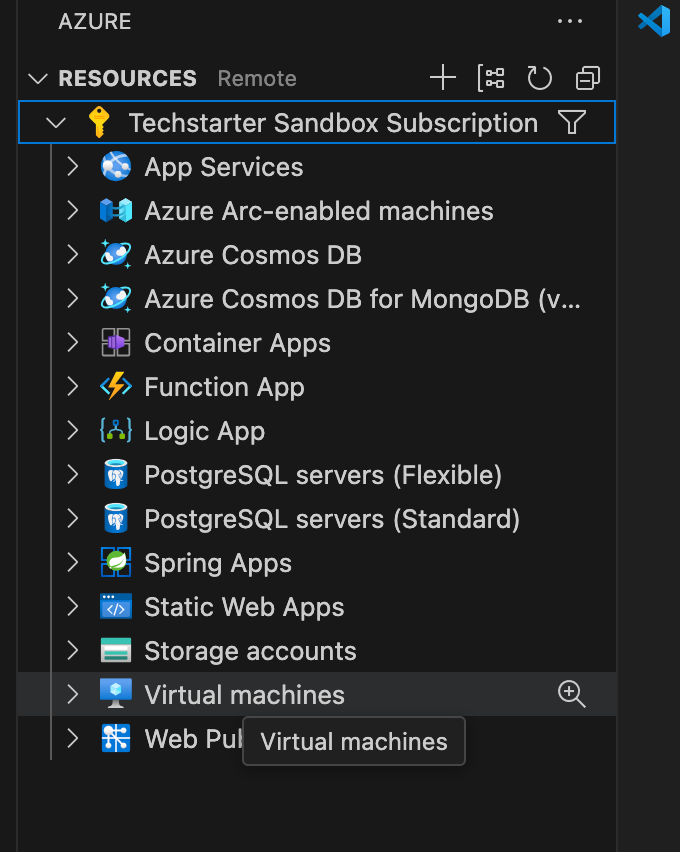Select the Logic App entry
680x852 pixels.
pos(204,431)
